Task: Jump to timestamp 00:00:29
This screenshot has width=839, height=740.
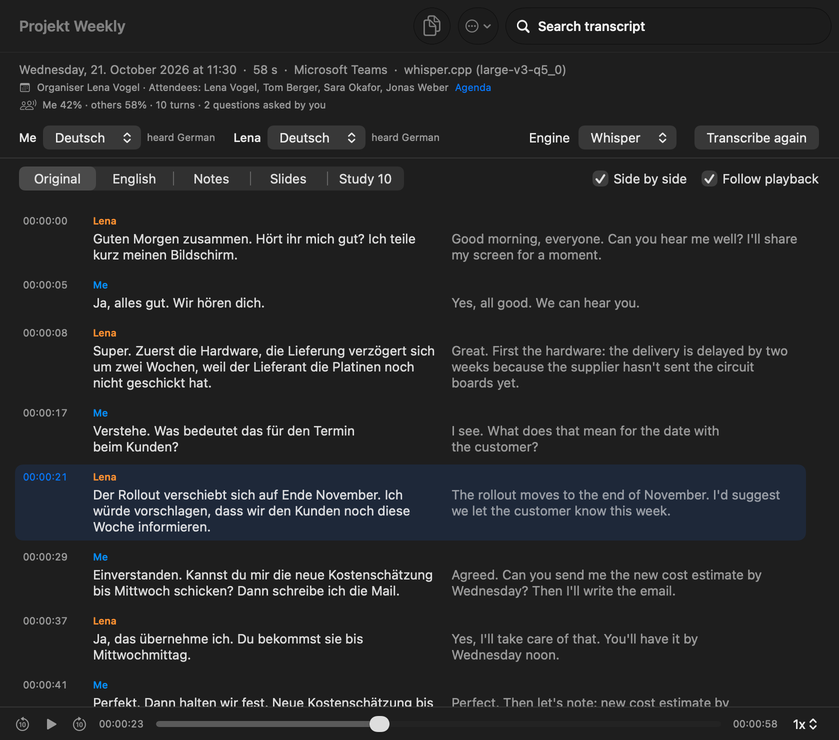Action: [x=45, y=557]
